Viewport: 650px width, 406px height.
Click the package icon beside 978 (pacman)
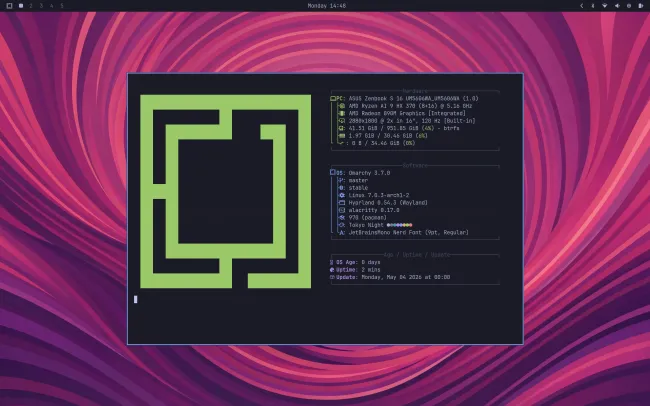click(x=342, y=218)
